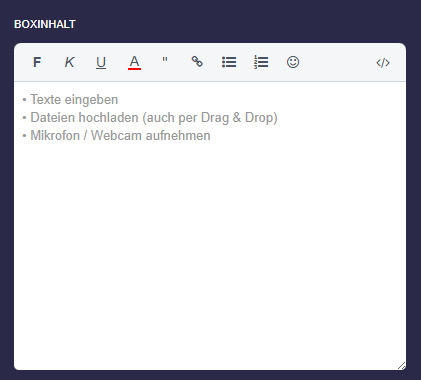Apply italic using the K button
Image resolution: width=421 pixels, height=380 pixels.
click(x=69, y=62)
